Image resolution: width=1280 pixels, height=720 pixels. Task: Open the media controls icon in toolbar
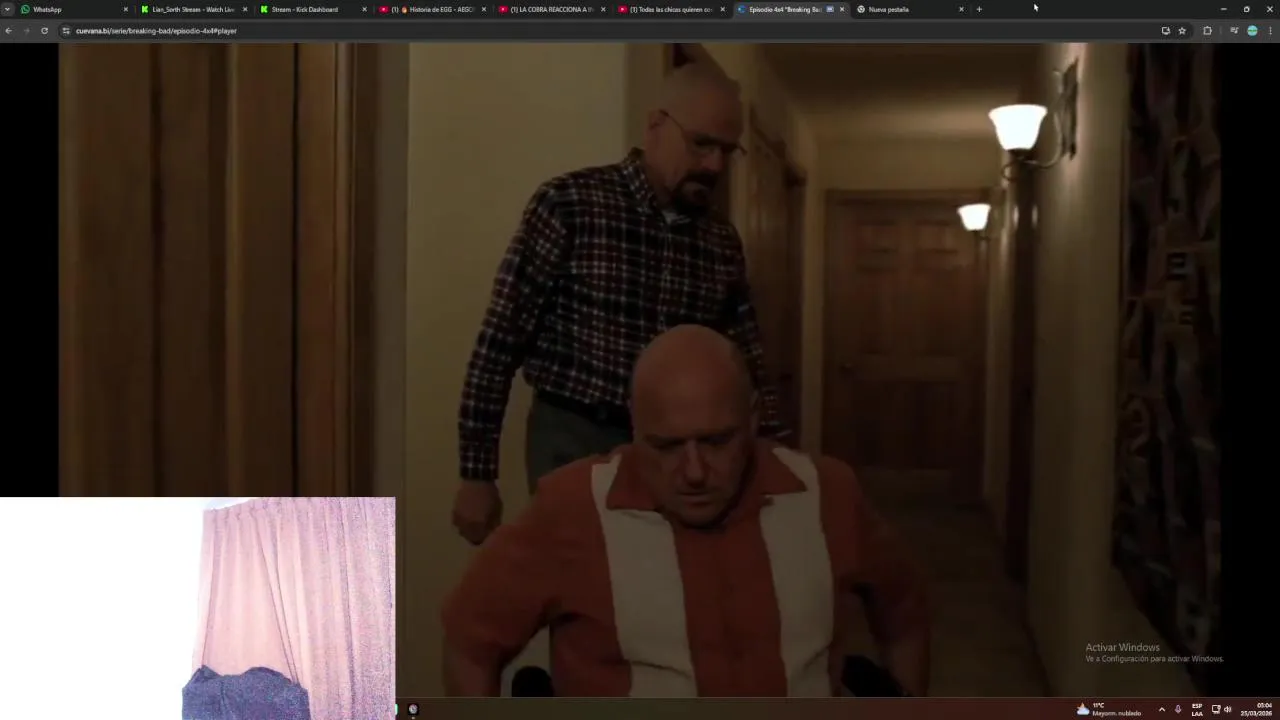(x=1234, y=31)
